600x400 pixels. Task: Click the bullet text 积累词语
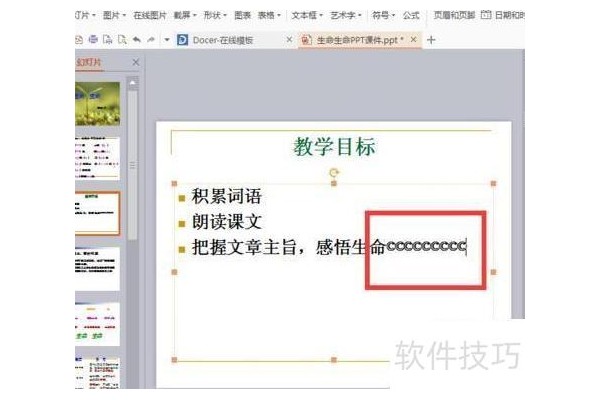pyautogui.click(x=227, y=196)
